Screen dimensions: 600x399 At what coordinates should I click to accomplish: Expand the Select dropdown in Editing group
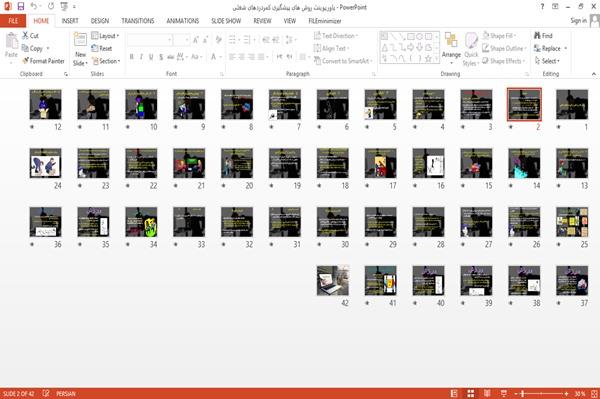pyautogui.click(x=547, y=61)
